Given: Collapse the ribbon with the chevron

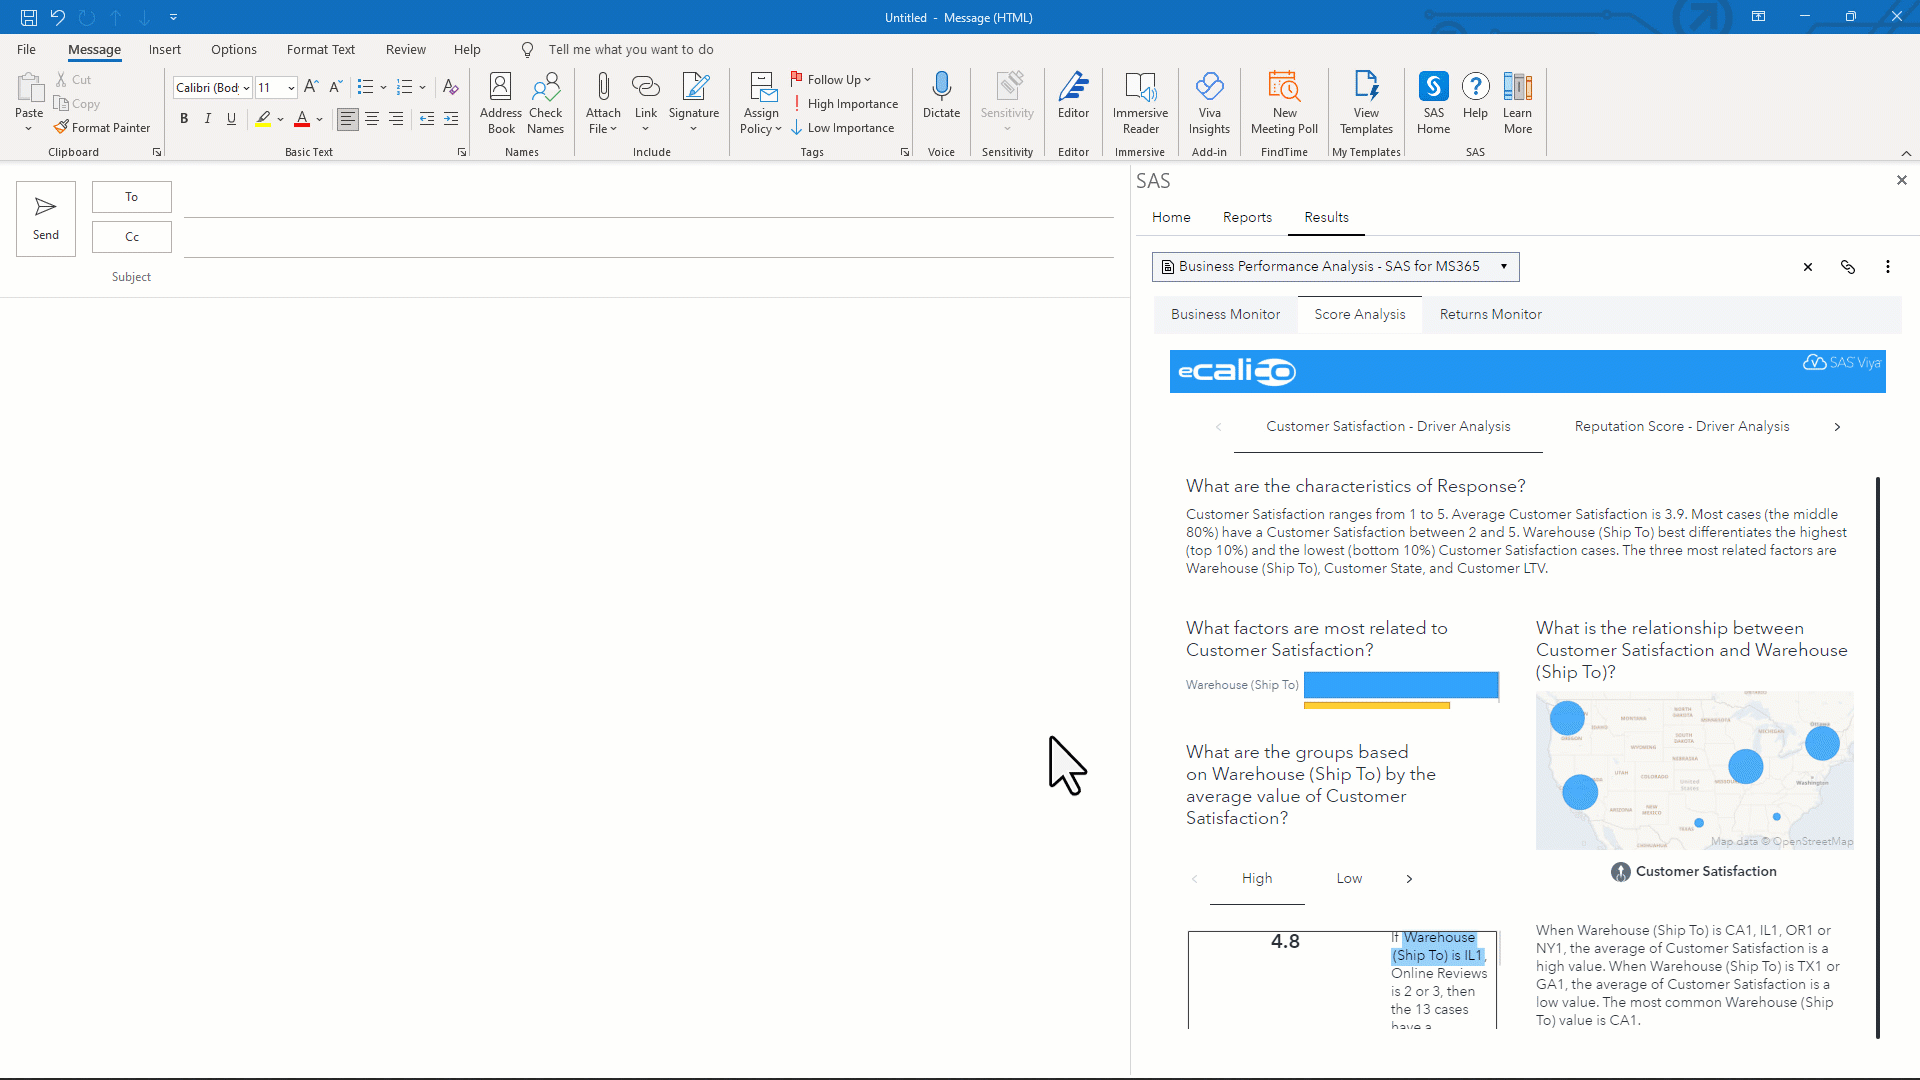Looking at the screenshot, I should [1906, 153].
